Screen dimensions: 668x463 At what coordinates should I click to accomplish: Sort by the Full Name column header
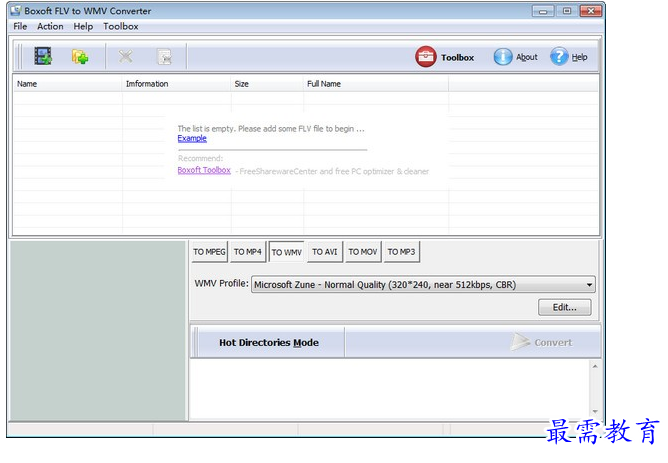click(x=376, y=84)
